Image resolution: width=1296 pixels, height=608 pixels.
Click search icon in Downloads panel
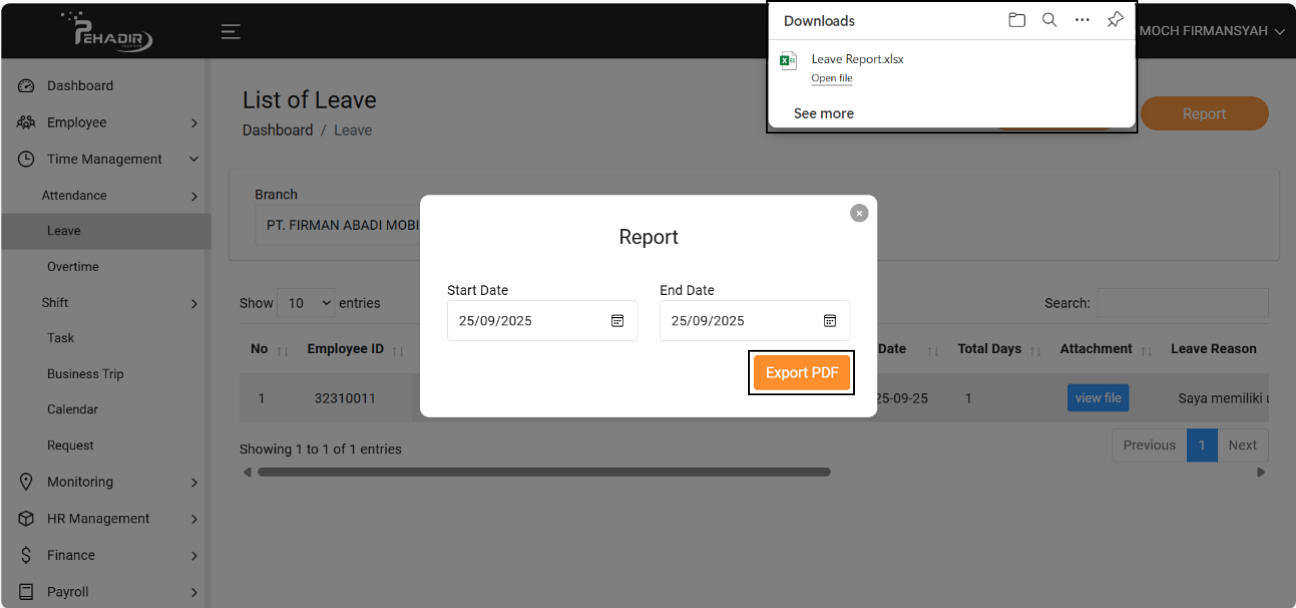coord(1049,20)
